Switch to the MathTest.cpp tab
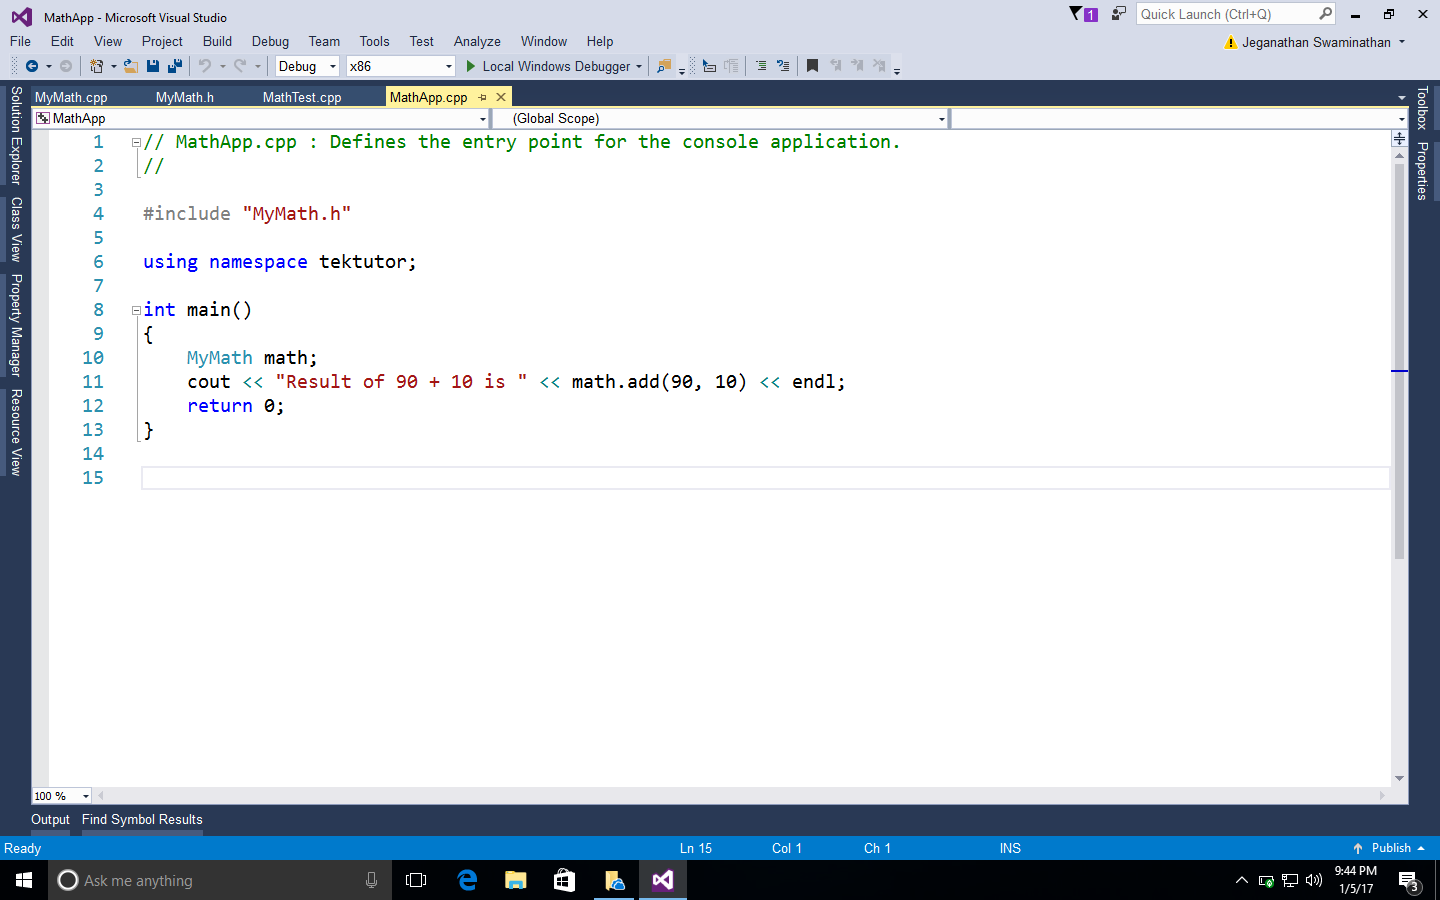 [302, 97]
